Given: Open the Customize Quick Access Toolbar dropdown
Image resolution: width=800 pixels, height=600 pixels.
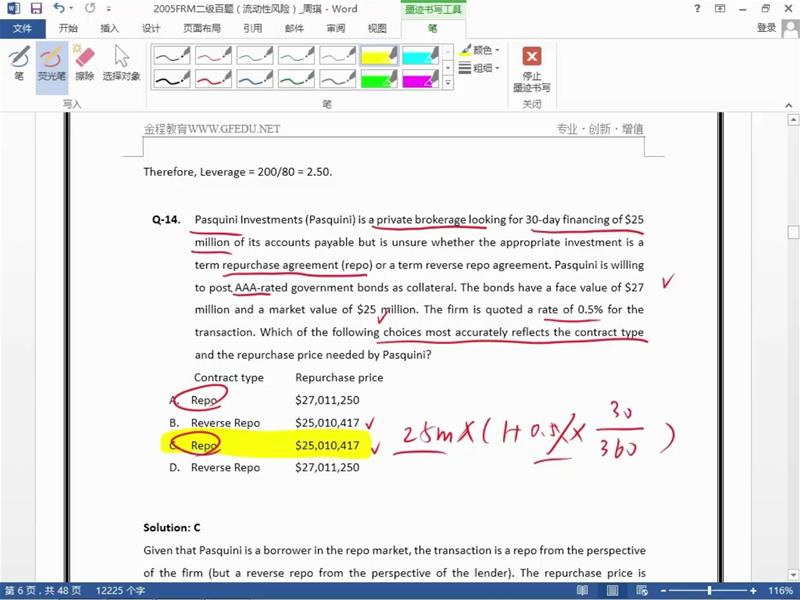Looking at the screenshot, I should (x=109, y=9).
